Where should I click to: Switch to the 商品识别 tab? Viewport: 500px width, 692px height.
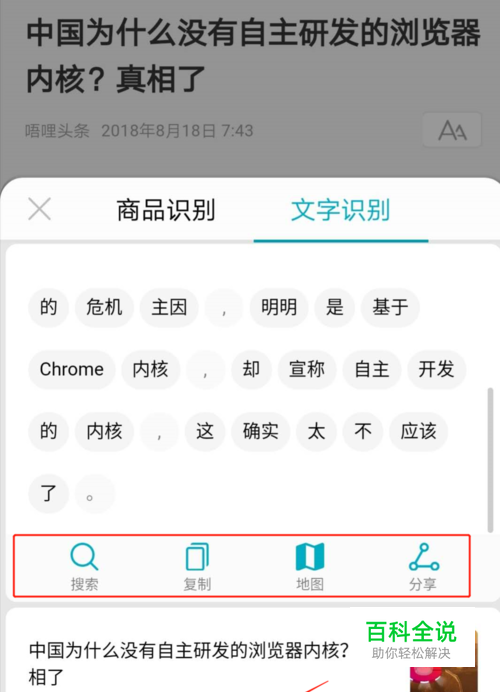pyautogui.click(x=166, y=210)
